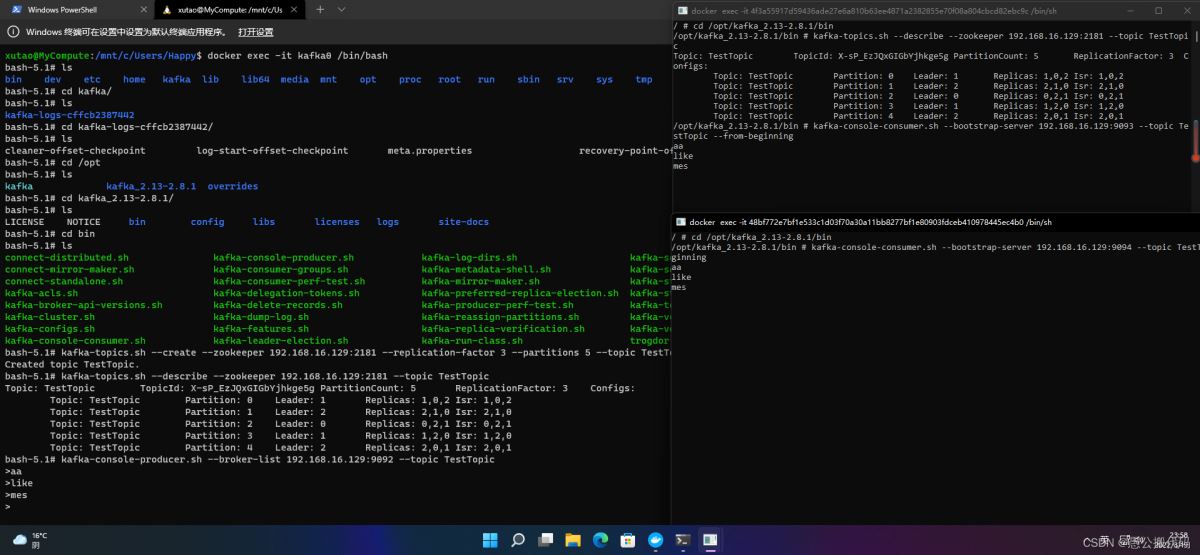Maximize the upper docker exec window
Image resolution: width=1200 pixels, height=555 pixels.
1158,10
